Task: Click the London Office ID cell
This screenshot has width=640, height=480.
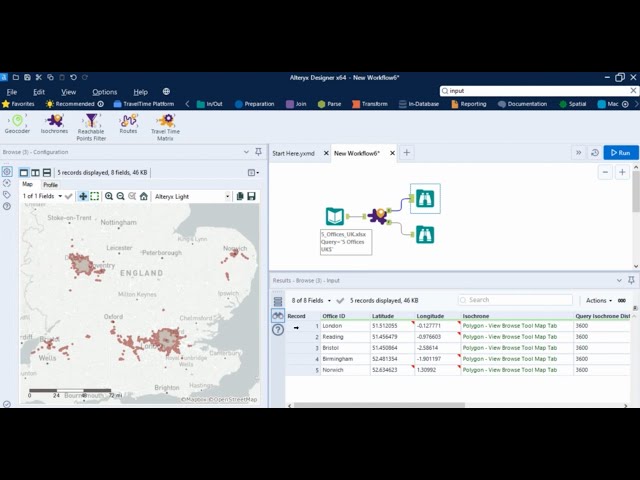Action: [x=345, y=326]
